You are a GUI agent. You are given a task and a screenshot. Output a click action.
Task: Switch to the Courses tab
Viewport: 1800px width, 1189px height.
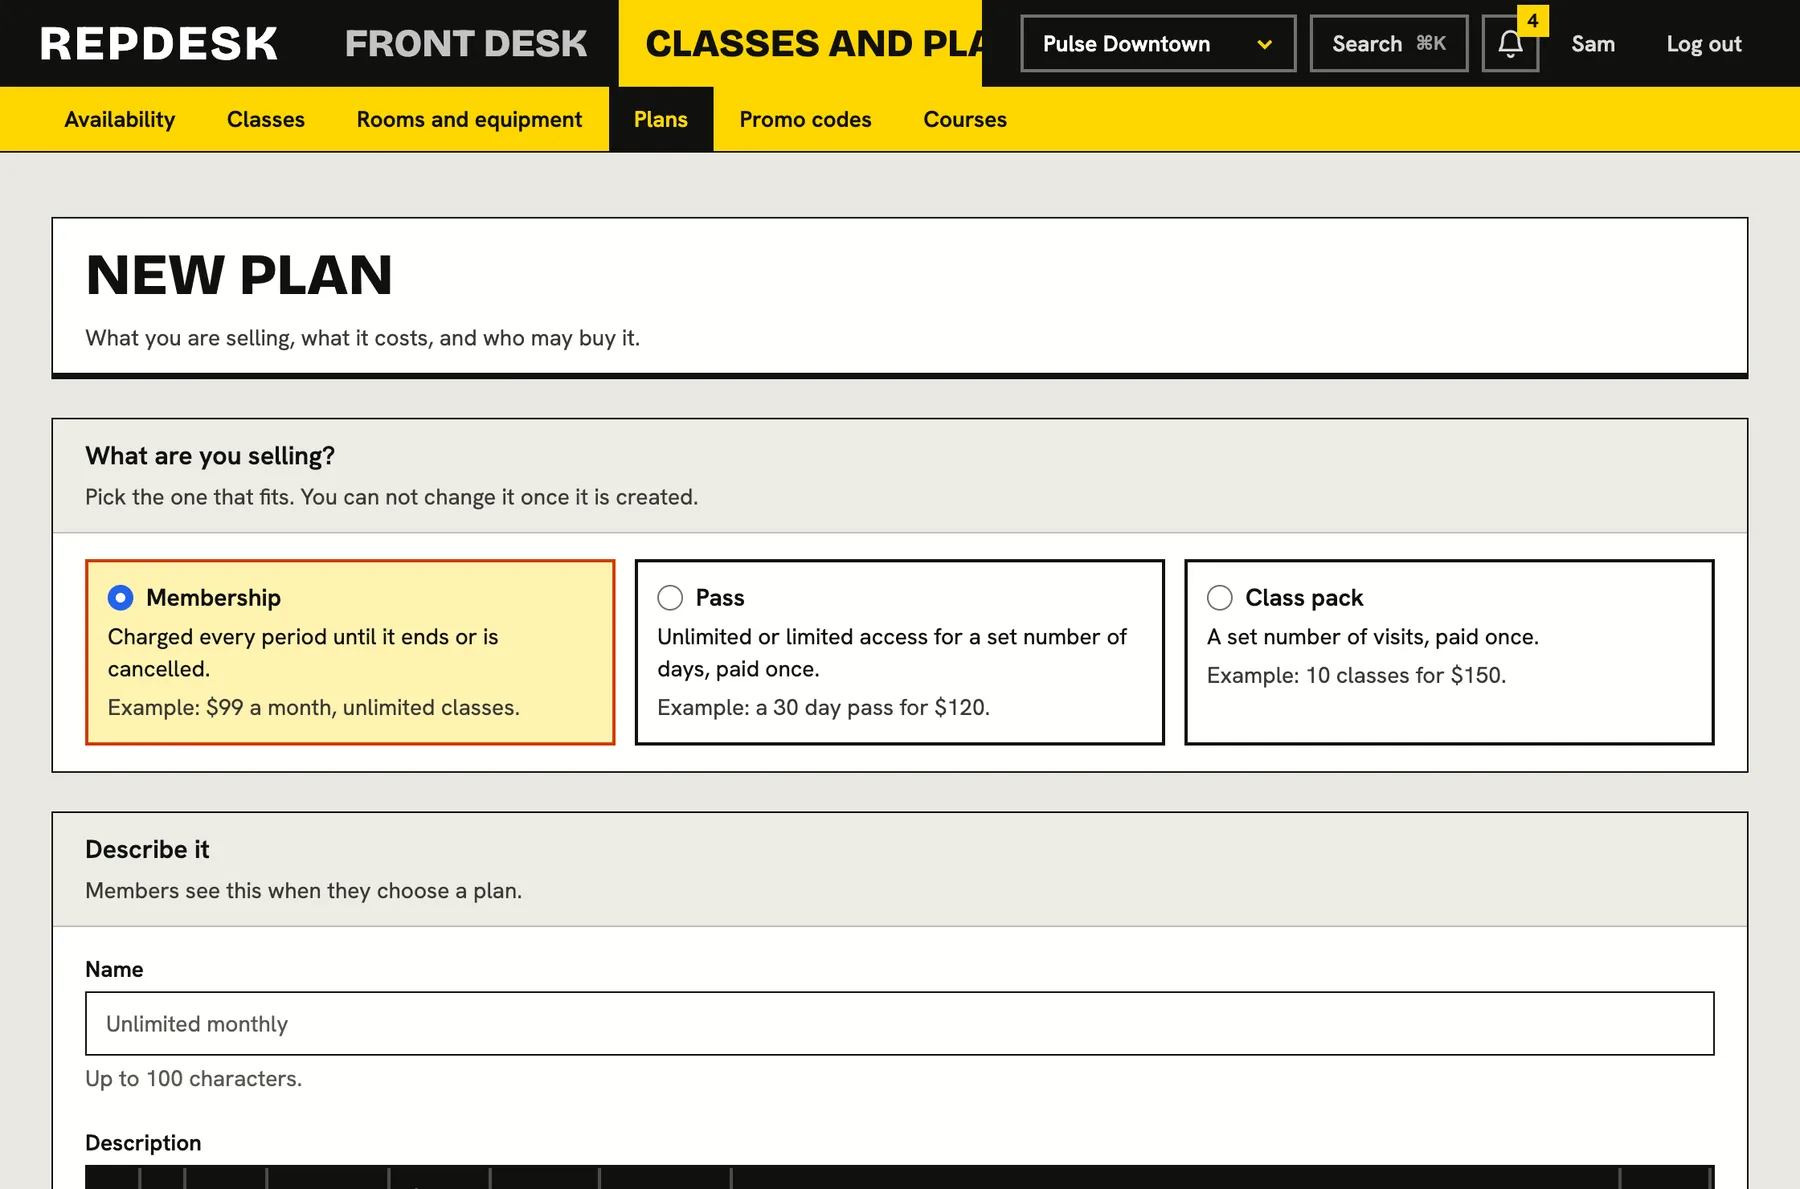(x=965, y=119)
